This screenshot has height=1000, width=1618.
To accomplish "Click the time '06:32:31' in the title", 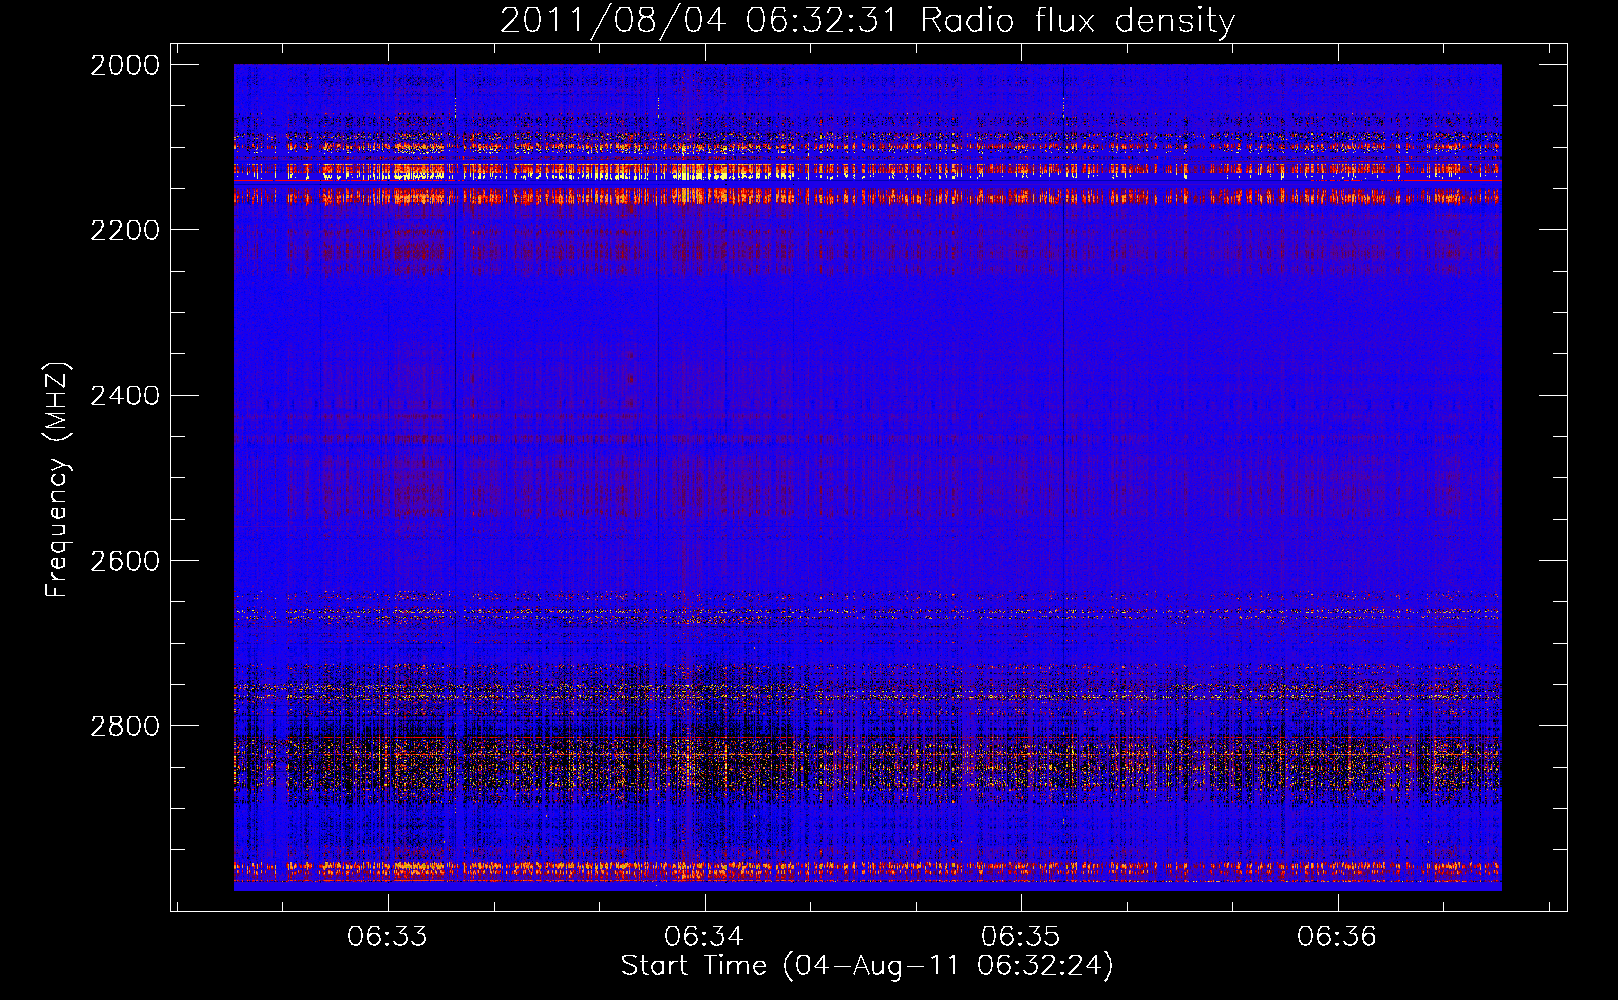I will pyautogui.click(x=822, y=21).
